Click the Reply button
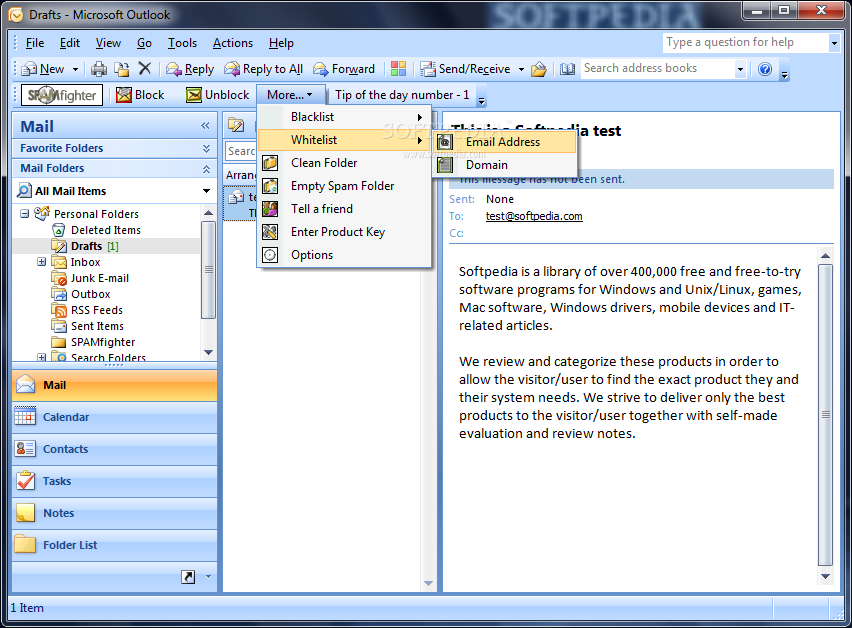852x628 pixels. pos(190,69)
